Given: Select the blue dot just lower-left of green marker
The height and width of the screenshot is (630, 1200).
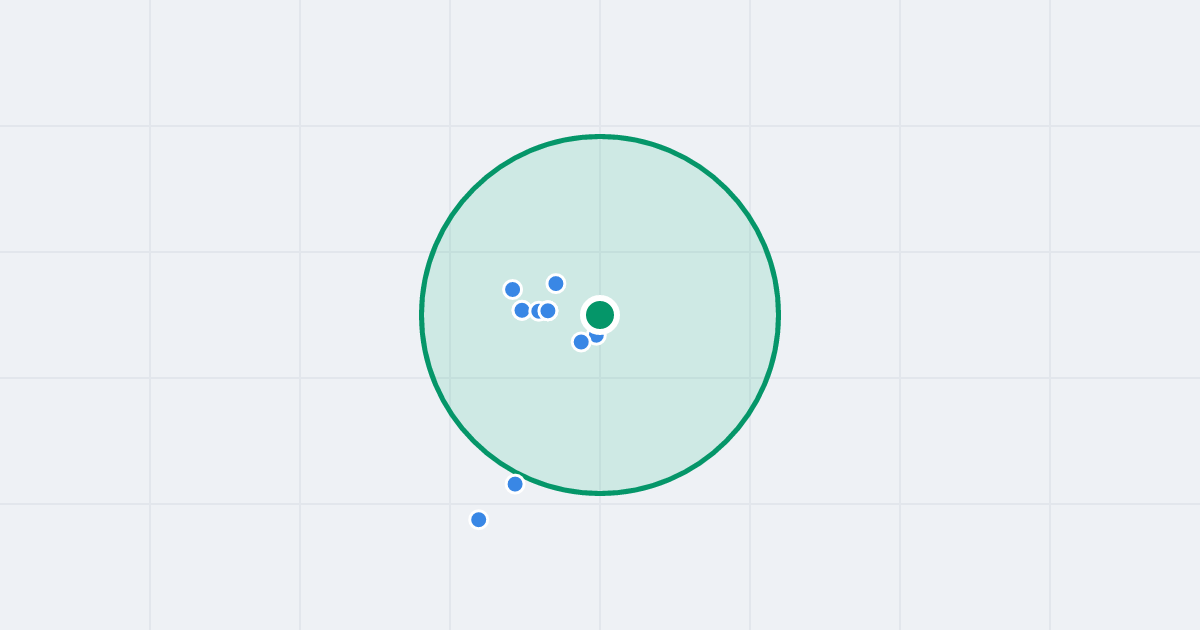Looking at the screenshot, I should 581,342.
